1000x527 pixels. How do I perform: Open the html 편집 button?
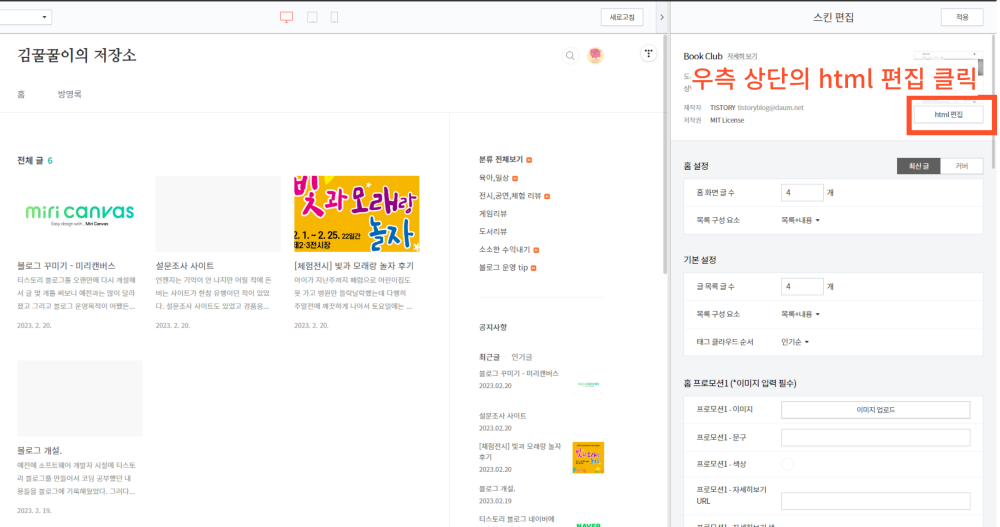pyautogui.click(x=948, y=114)
